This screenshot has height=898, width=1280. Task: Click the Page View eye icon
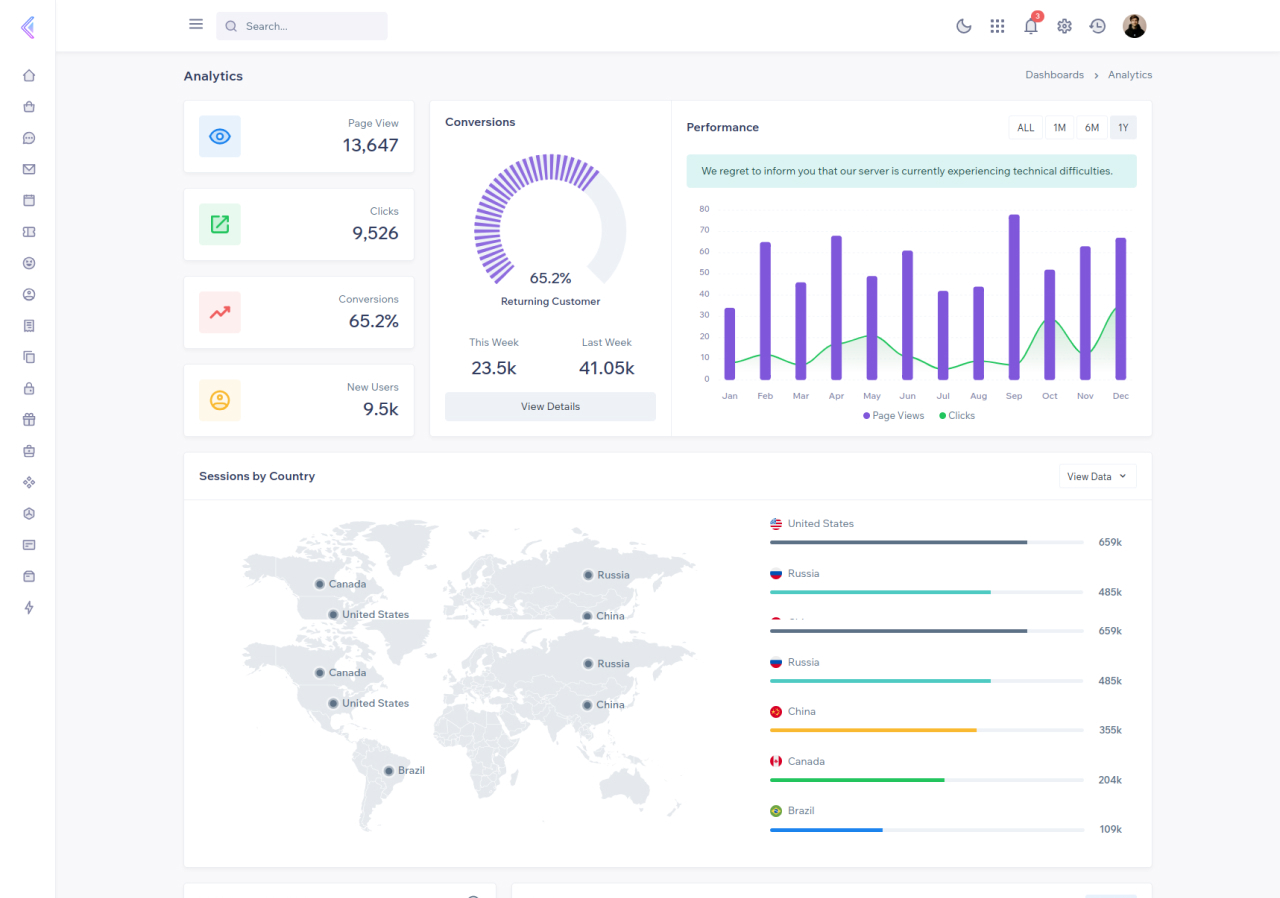220,137
